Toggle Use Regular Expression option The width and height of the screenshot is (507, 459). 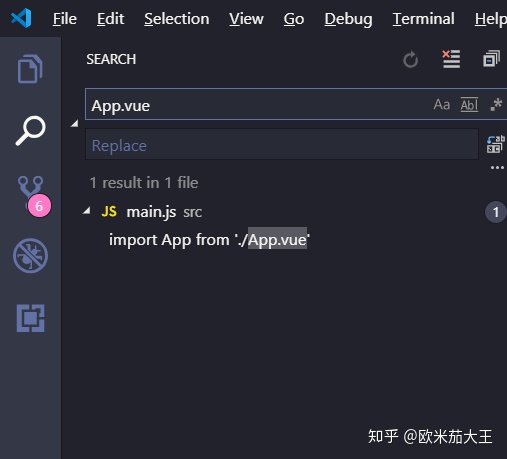point(496,104)
